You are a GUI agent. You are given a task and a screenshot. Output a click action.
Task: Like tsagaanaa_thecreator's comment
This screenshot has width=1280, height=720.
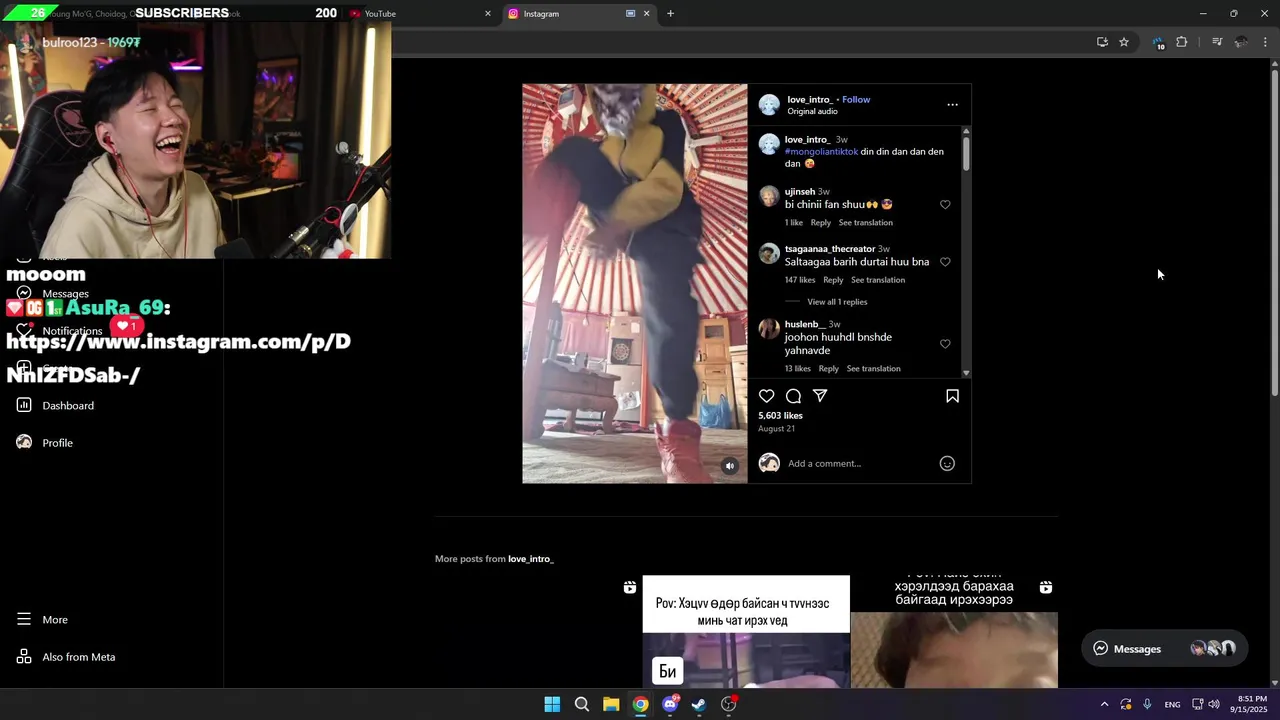pos(945,262)
